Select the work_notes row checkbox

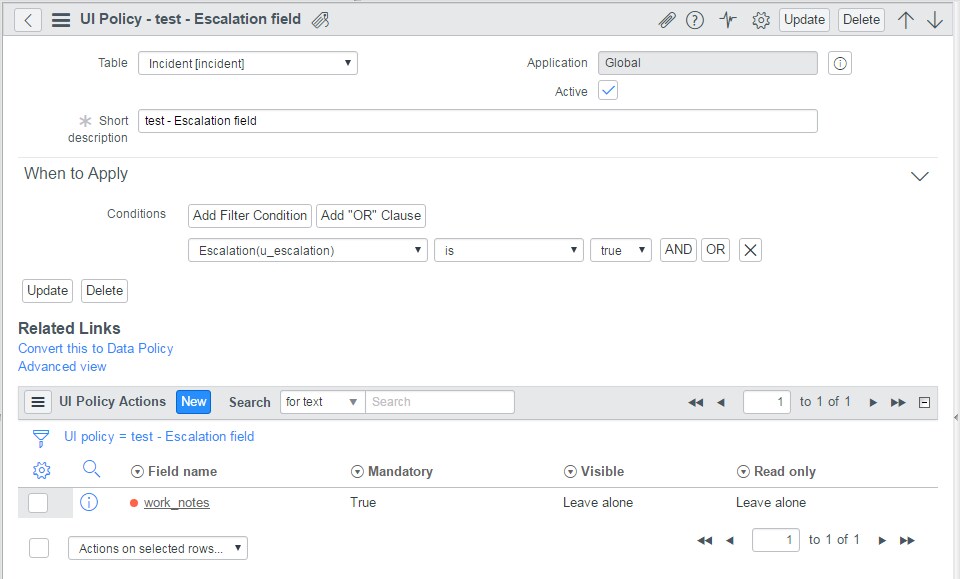(x=38, y=503)
